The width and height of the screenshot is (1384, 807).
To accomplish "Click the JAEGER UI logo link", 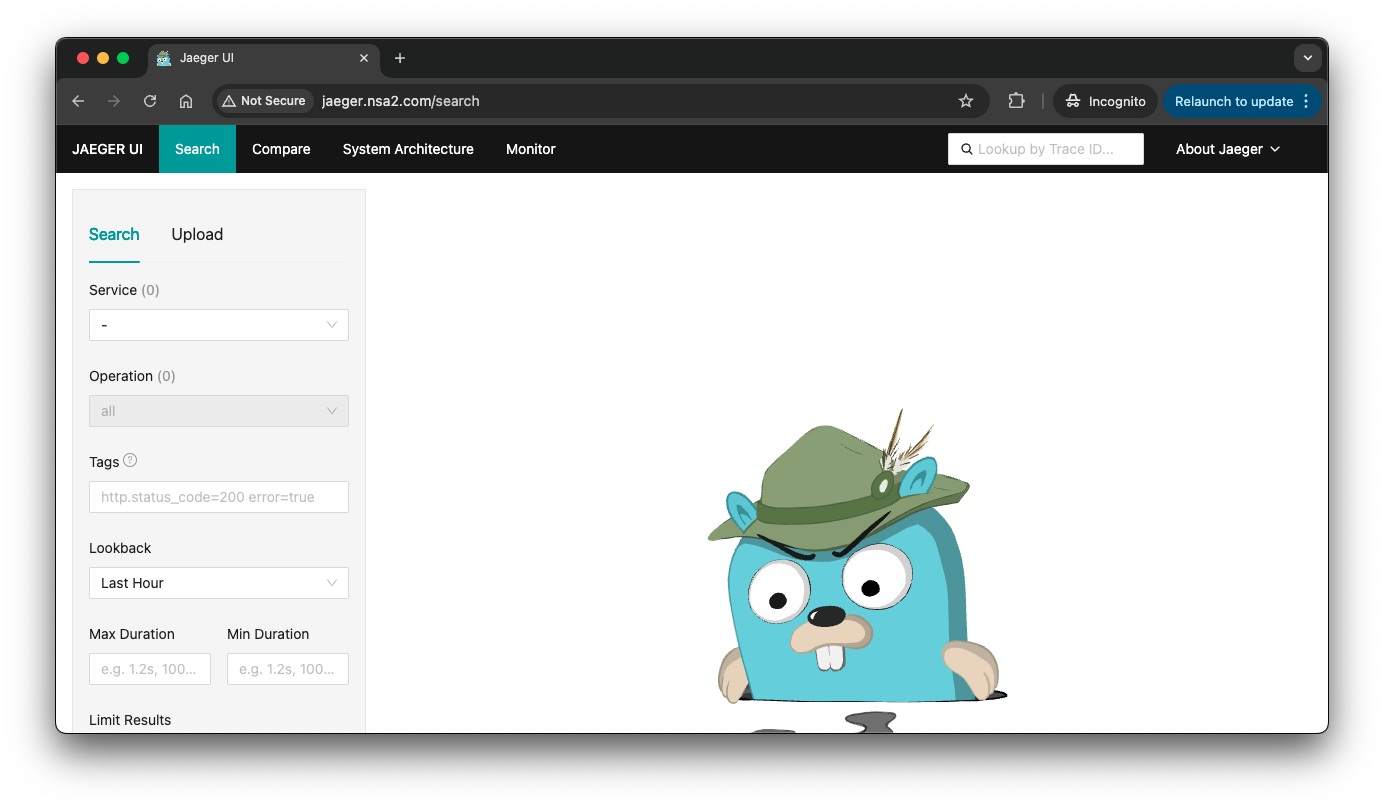I will (107, 149).
